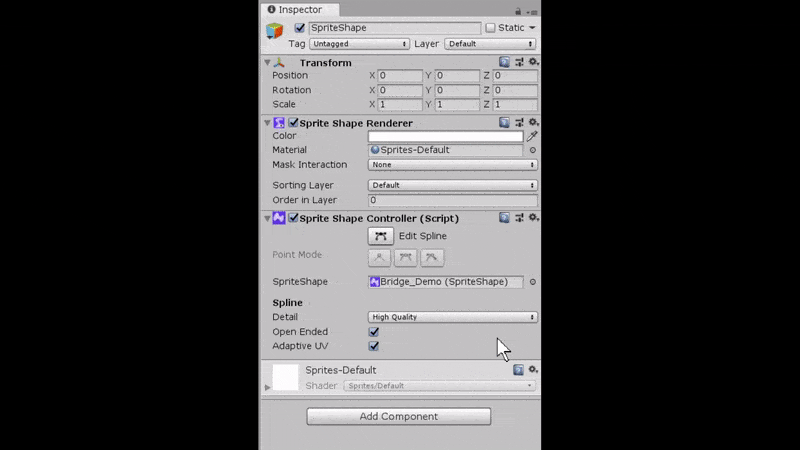Click the "Spline" section label
The height and width of the screenshot is (450, 800).
coord(287,303)
